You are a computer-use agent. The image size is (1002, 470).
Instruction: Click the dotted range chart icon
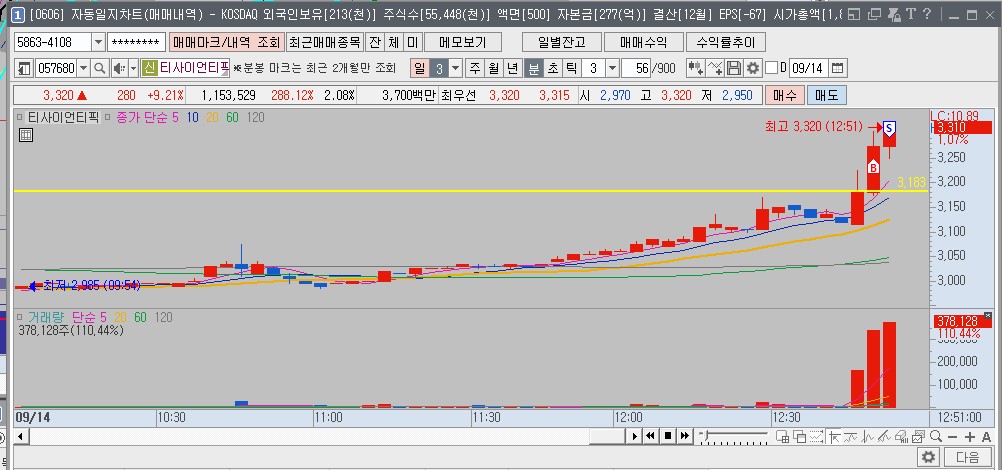coord(816,437)
